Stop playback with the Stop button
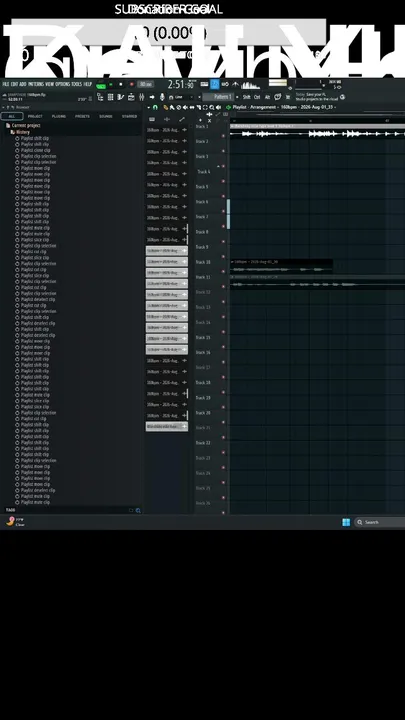The image size is (405, 720). pyautogui.click(x=121, y=84)
